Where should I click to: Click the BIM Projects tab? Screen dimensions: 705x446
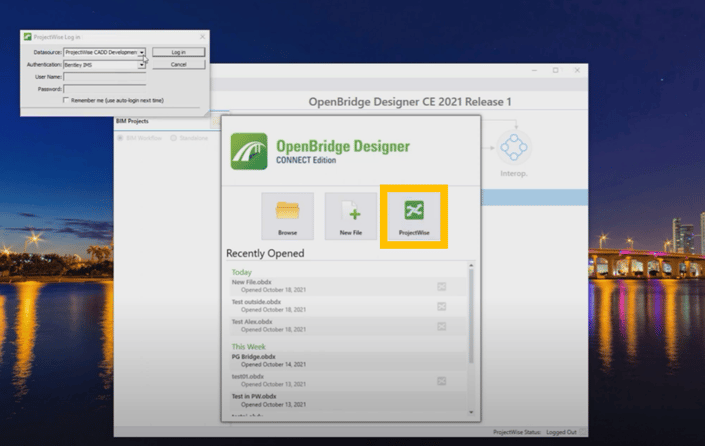pyautogui.click(x=132, y=121)
